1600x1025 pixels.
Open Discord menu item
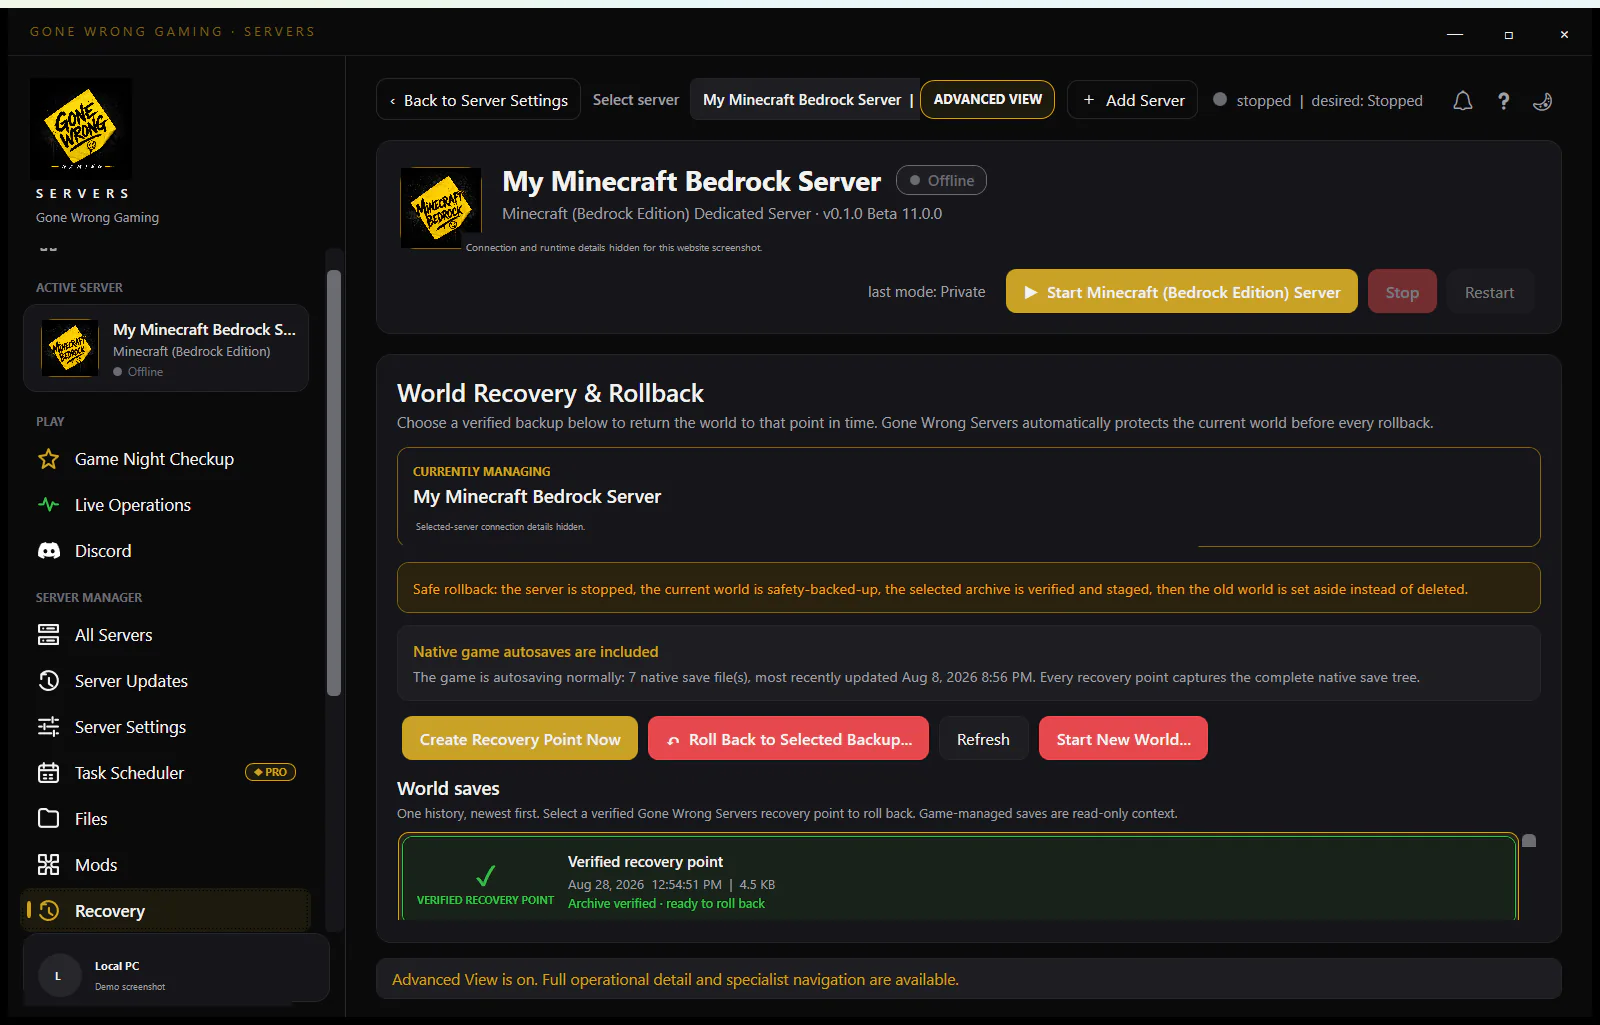click(166, 551)
